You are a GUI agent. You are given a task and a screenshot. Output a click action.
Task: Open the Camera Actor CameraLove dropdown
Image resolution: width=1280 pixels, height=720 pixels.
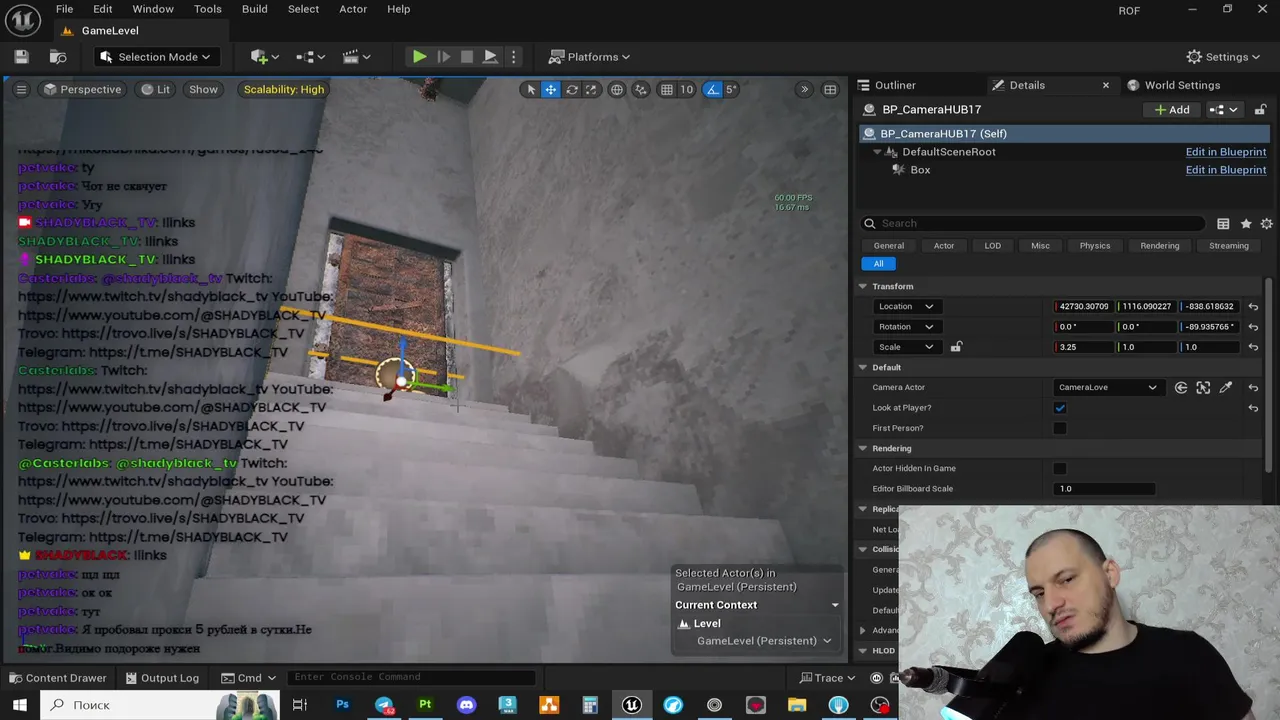(x=1108, y=388)
